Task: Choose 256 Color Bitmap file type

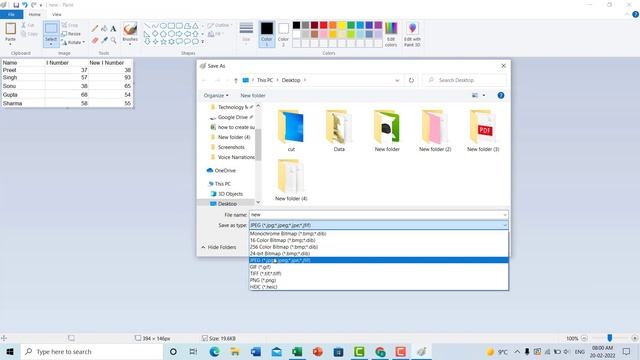Action: pyautogui.click(x=379, y=247)
